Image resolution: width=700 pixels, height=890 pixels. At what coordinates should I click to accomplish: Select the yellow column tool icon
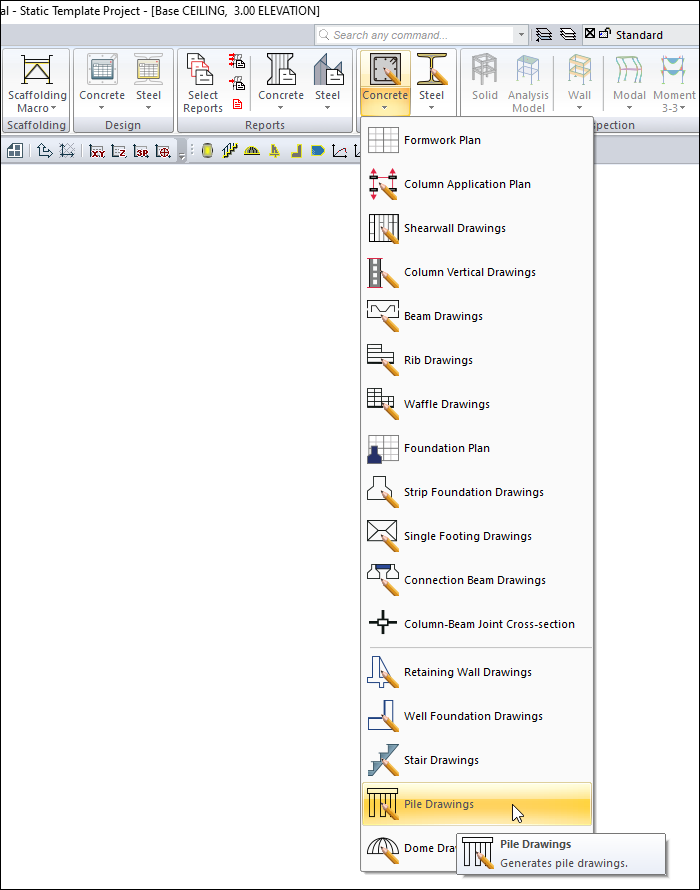point(207,150)
